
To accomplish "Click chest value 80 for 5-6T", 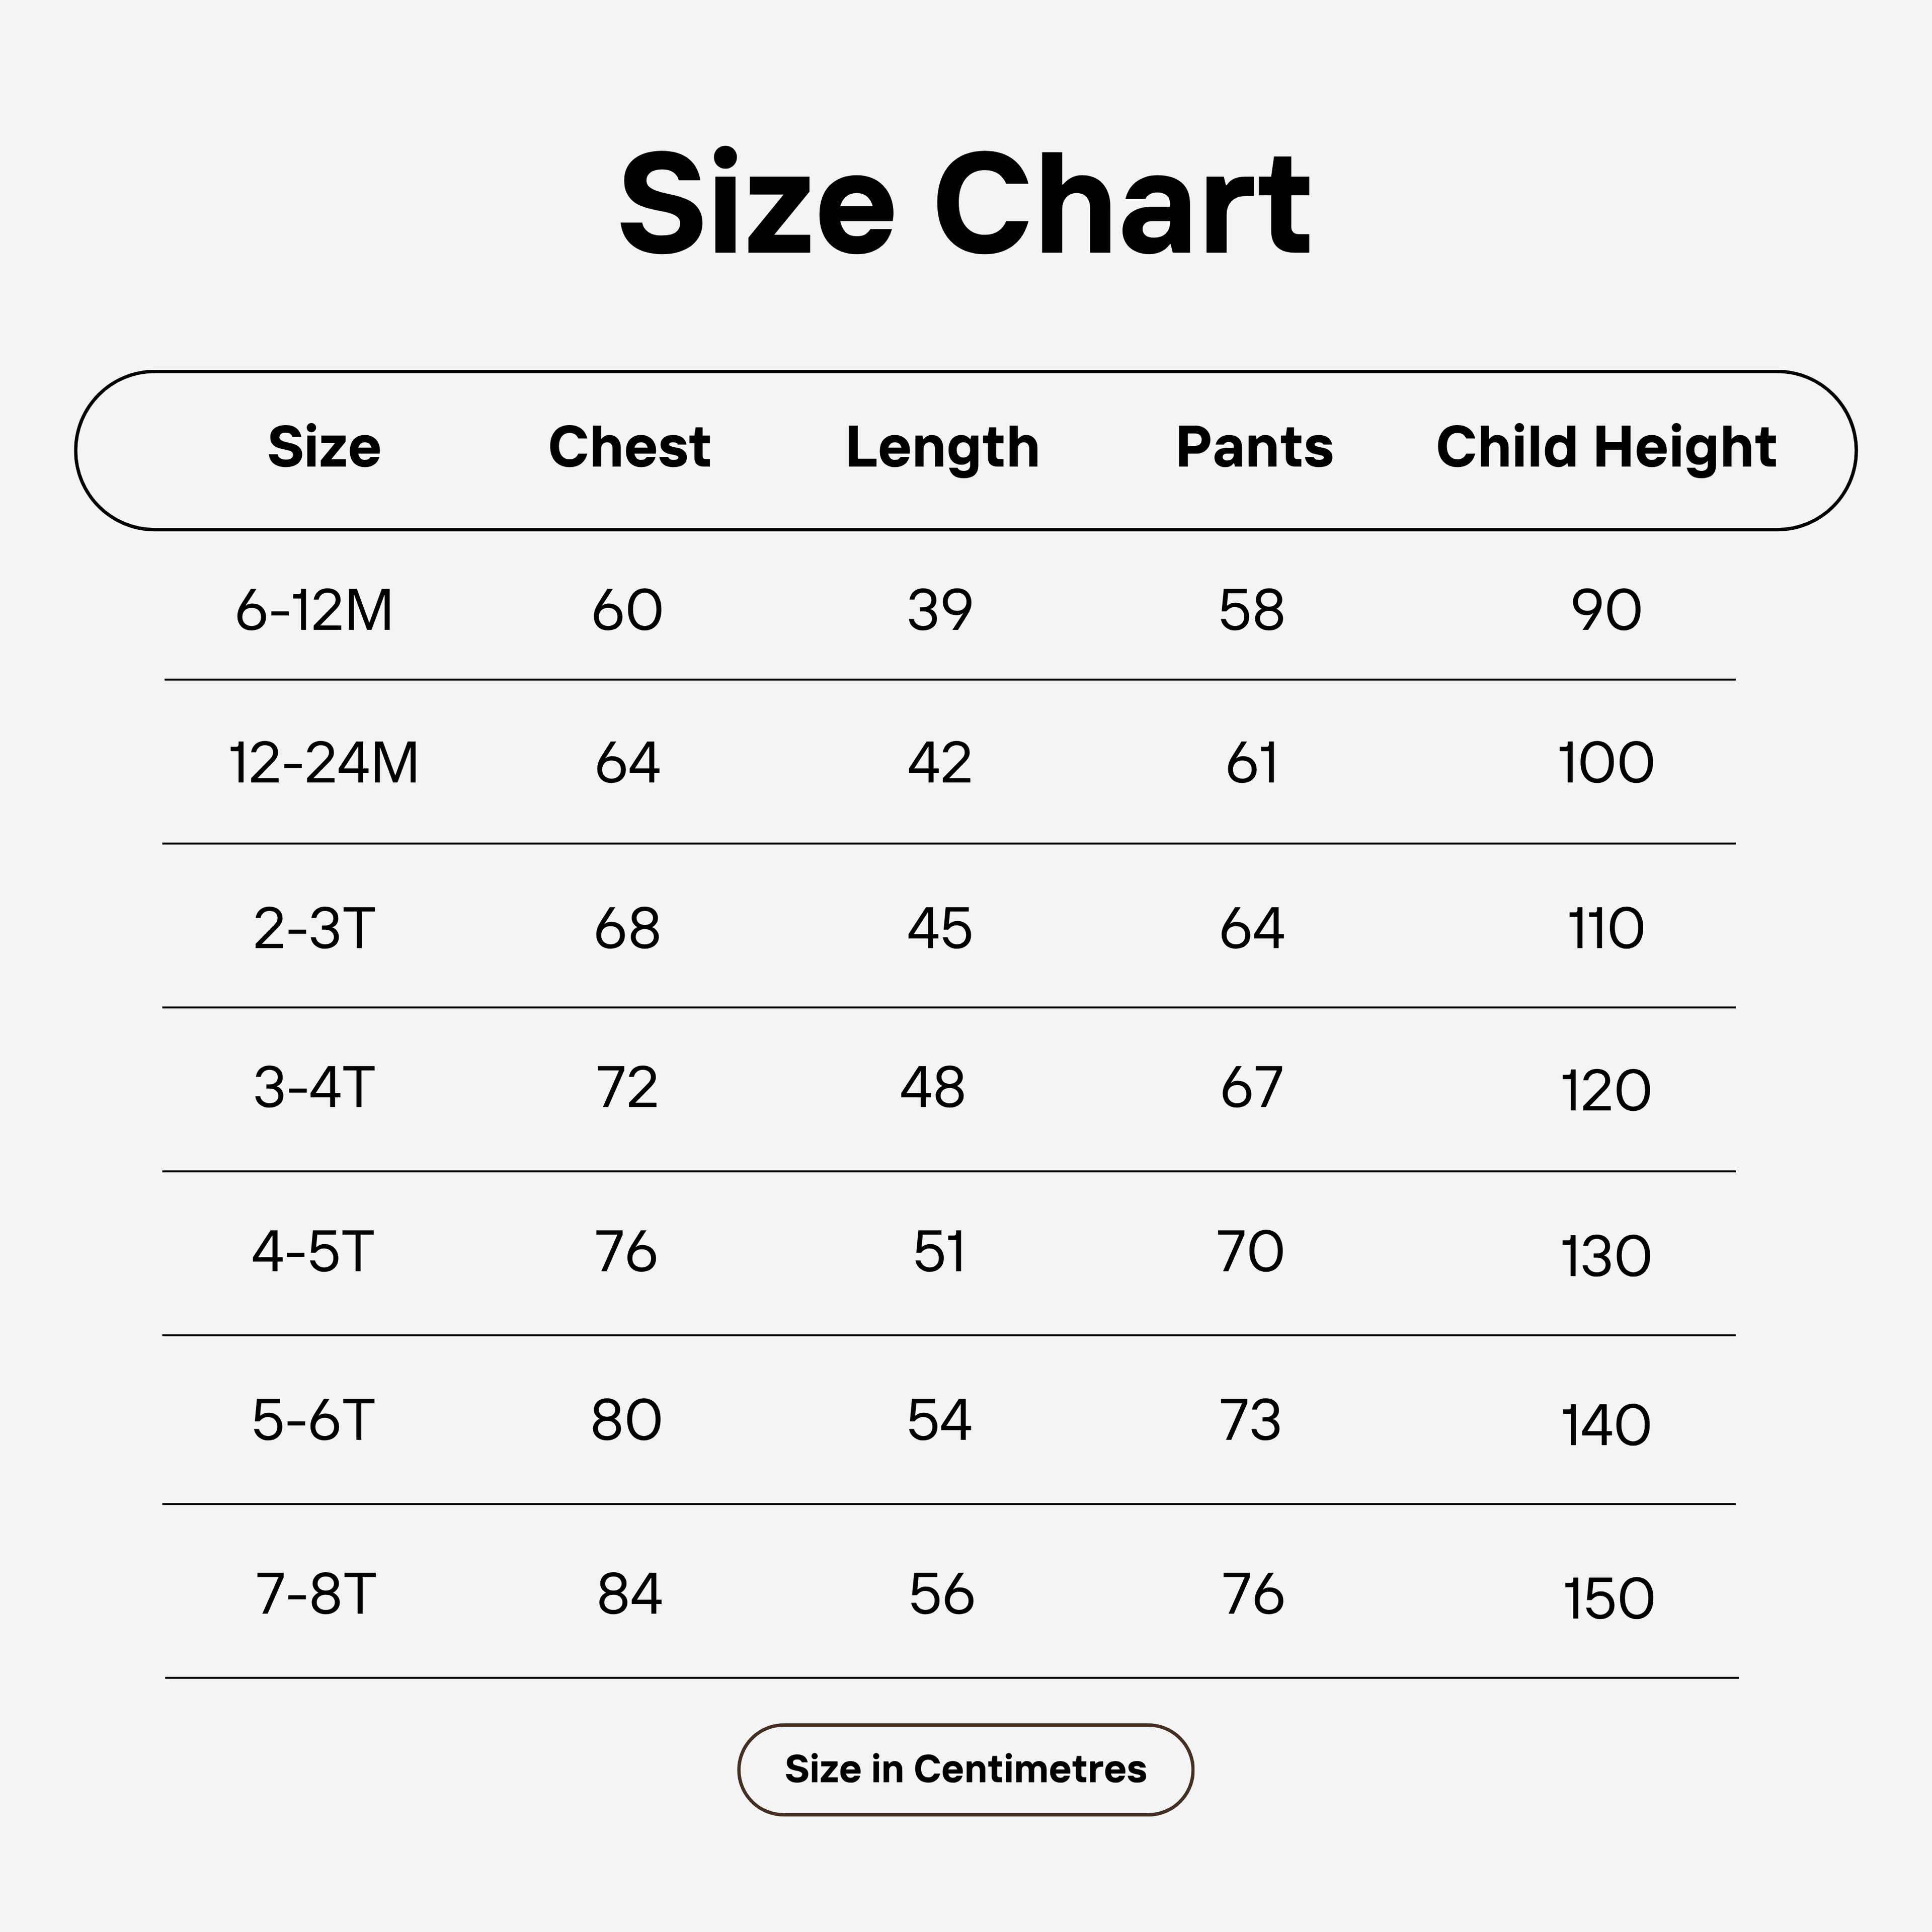I will (626, 1420).
